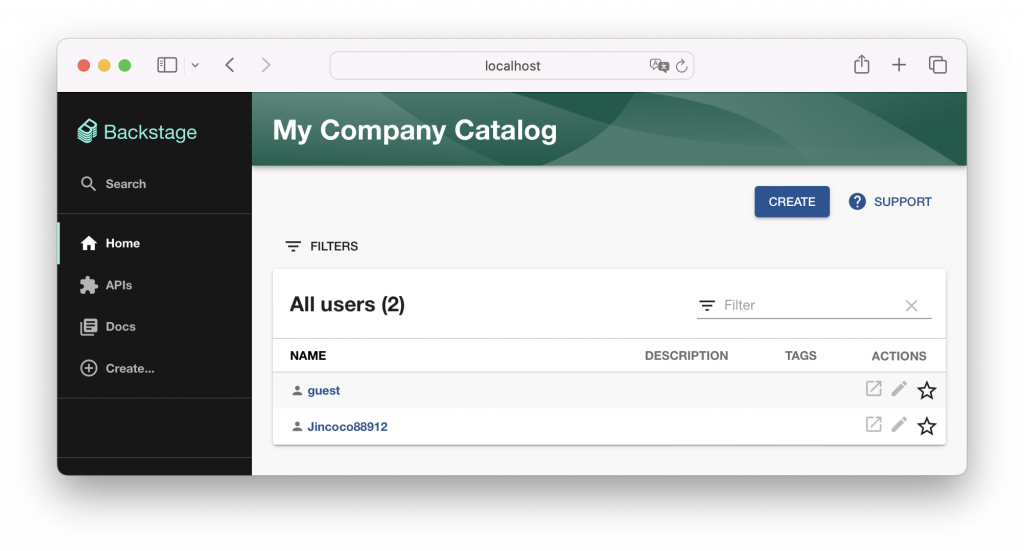Image resolution: width=1024 pixels, height=551 pixels.
Task: Clear the Filter field with X
Action: point(911,306)
